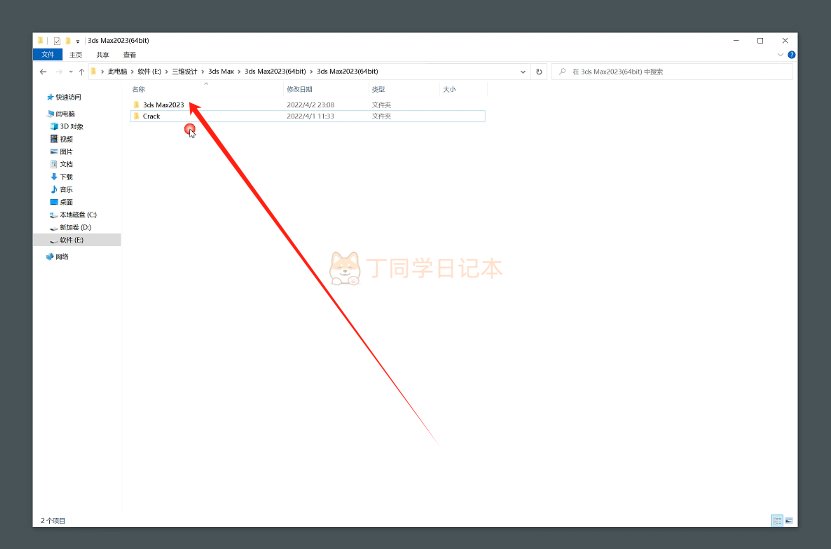Click 软件 (E:) in the address bar path
This screenshot has width=831, height=549.
(x=149, y=72)
